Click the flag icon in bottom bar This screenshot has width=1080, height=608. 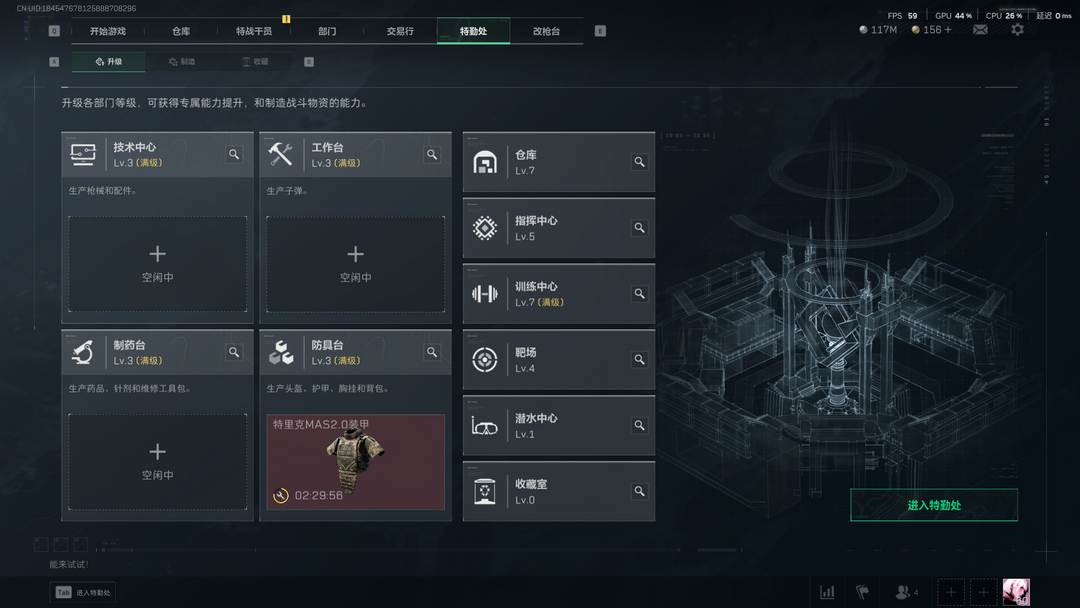(862, 592)
